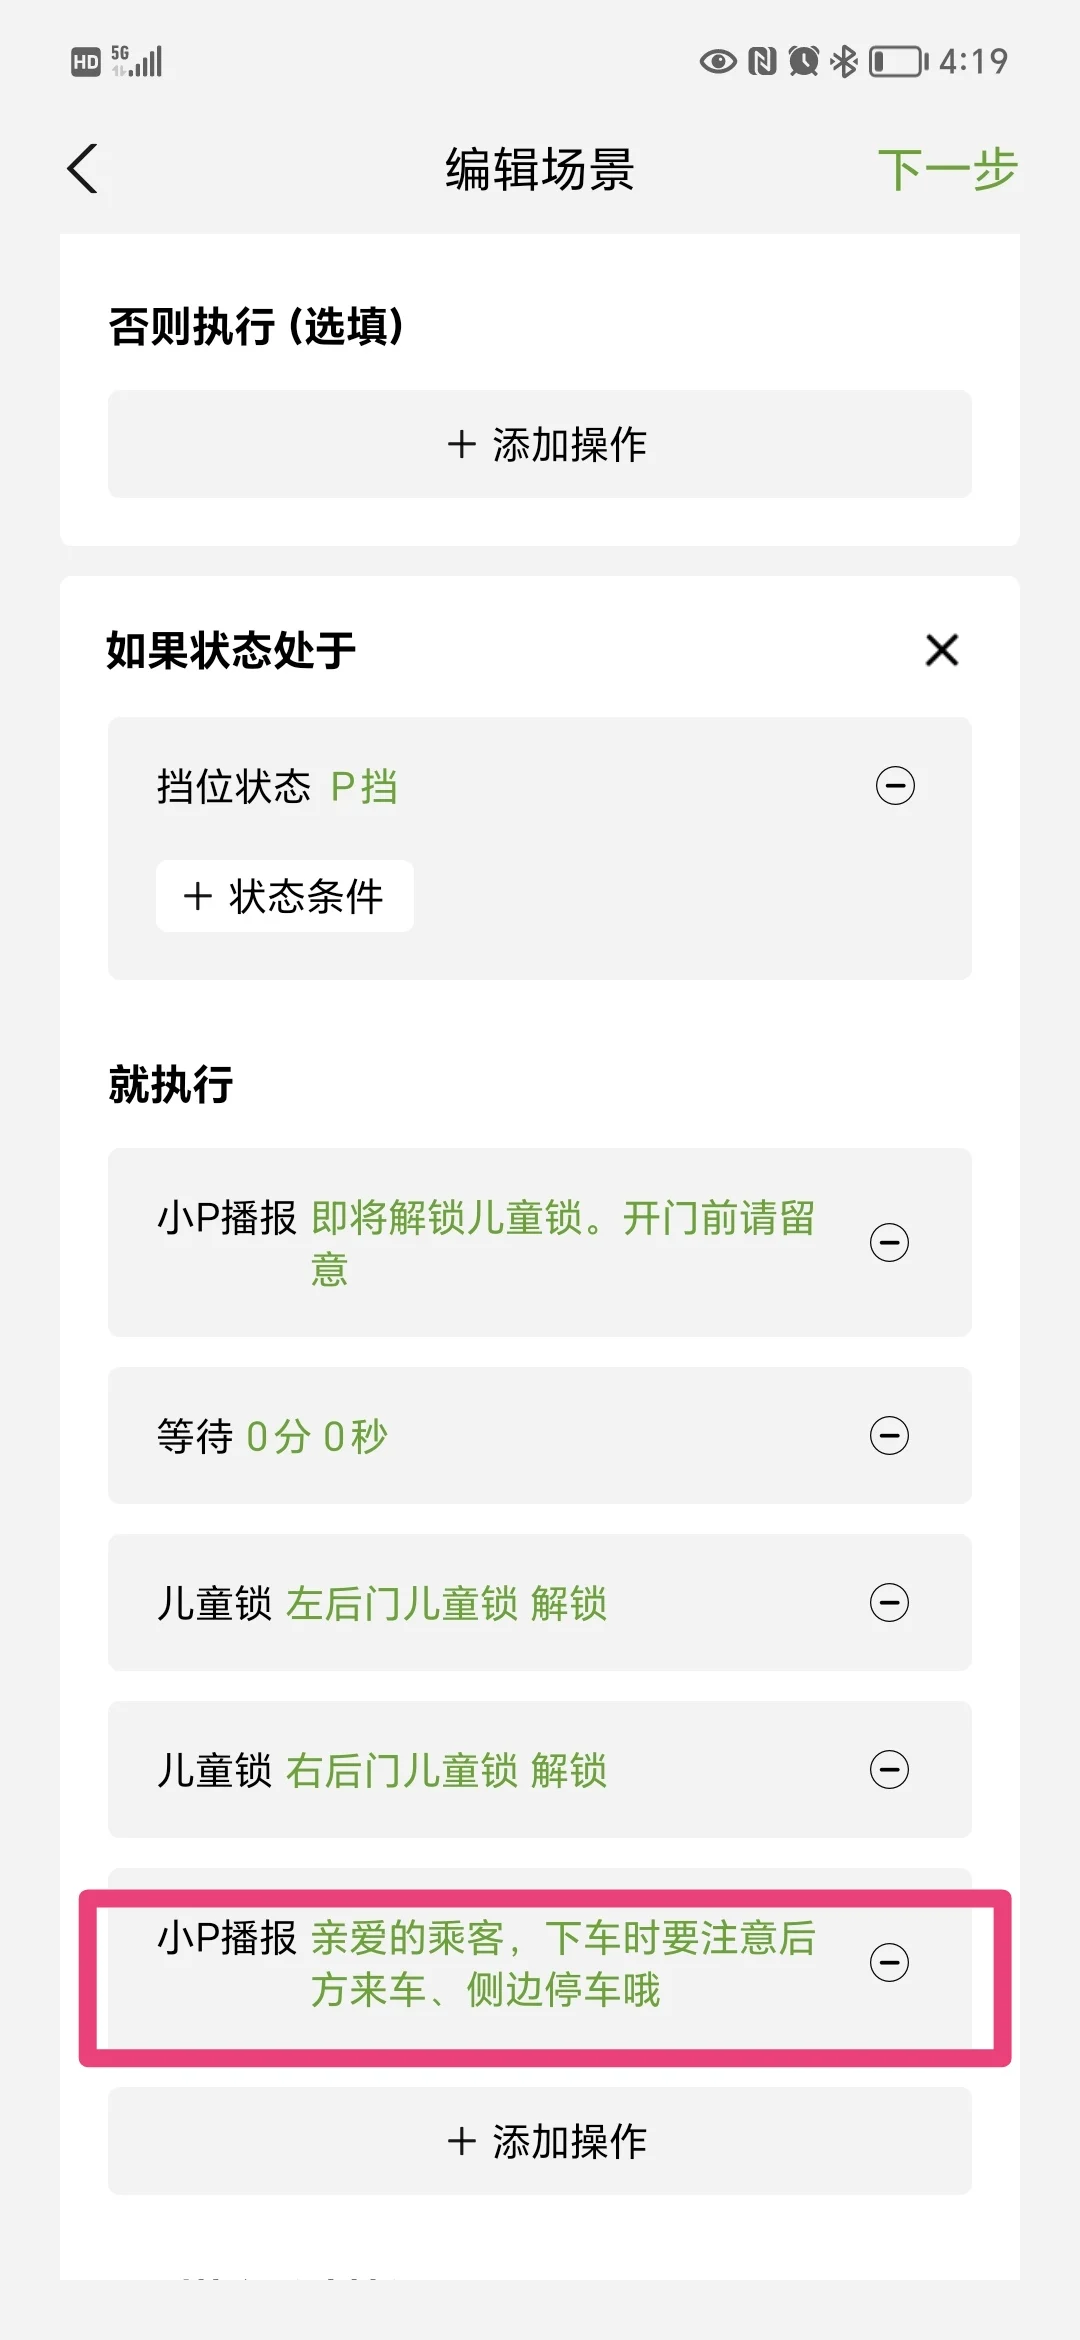This screenshot has height=2340, width=1080.
Task: Tap the back arrow icon
Action: click(x=83, y=168)
